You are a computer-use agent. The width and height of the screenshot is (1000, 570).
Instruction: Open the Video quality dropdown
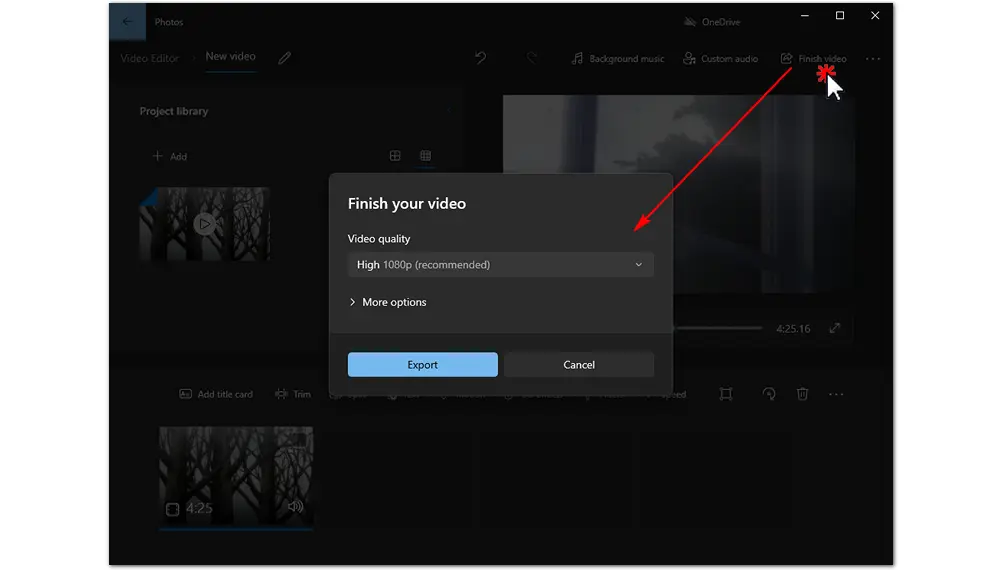[x=500, y=265]
